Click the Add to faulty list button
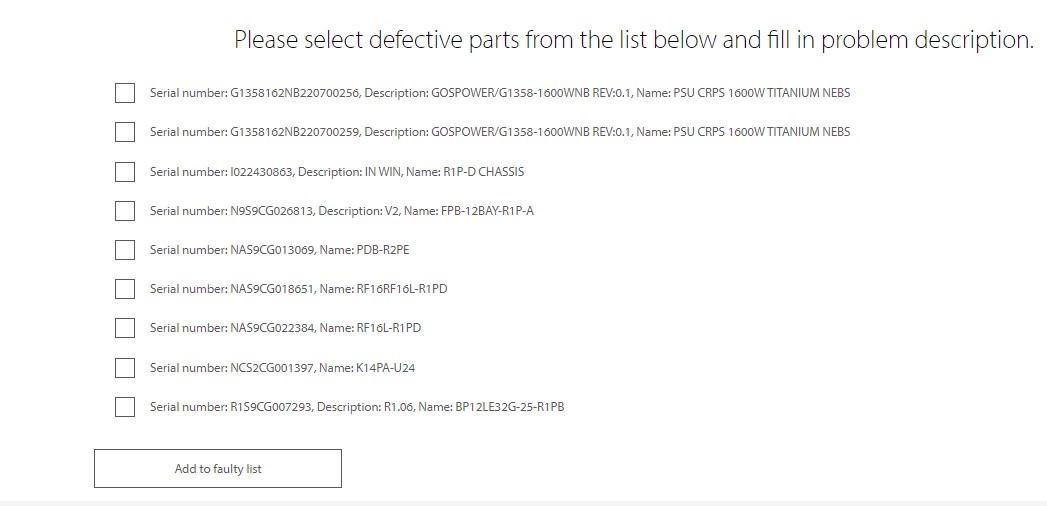Image resolution: width=1047 pixels, height=506 pixels. (218, 469)
